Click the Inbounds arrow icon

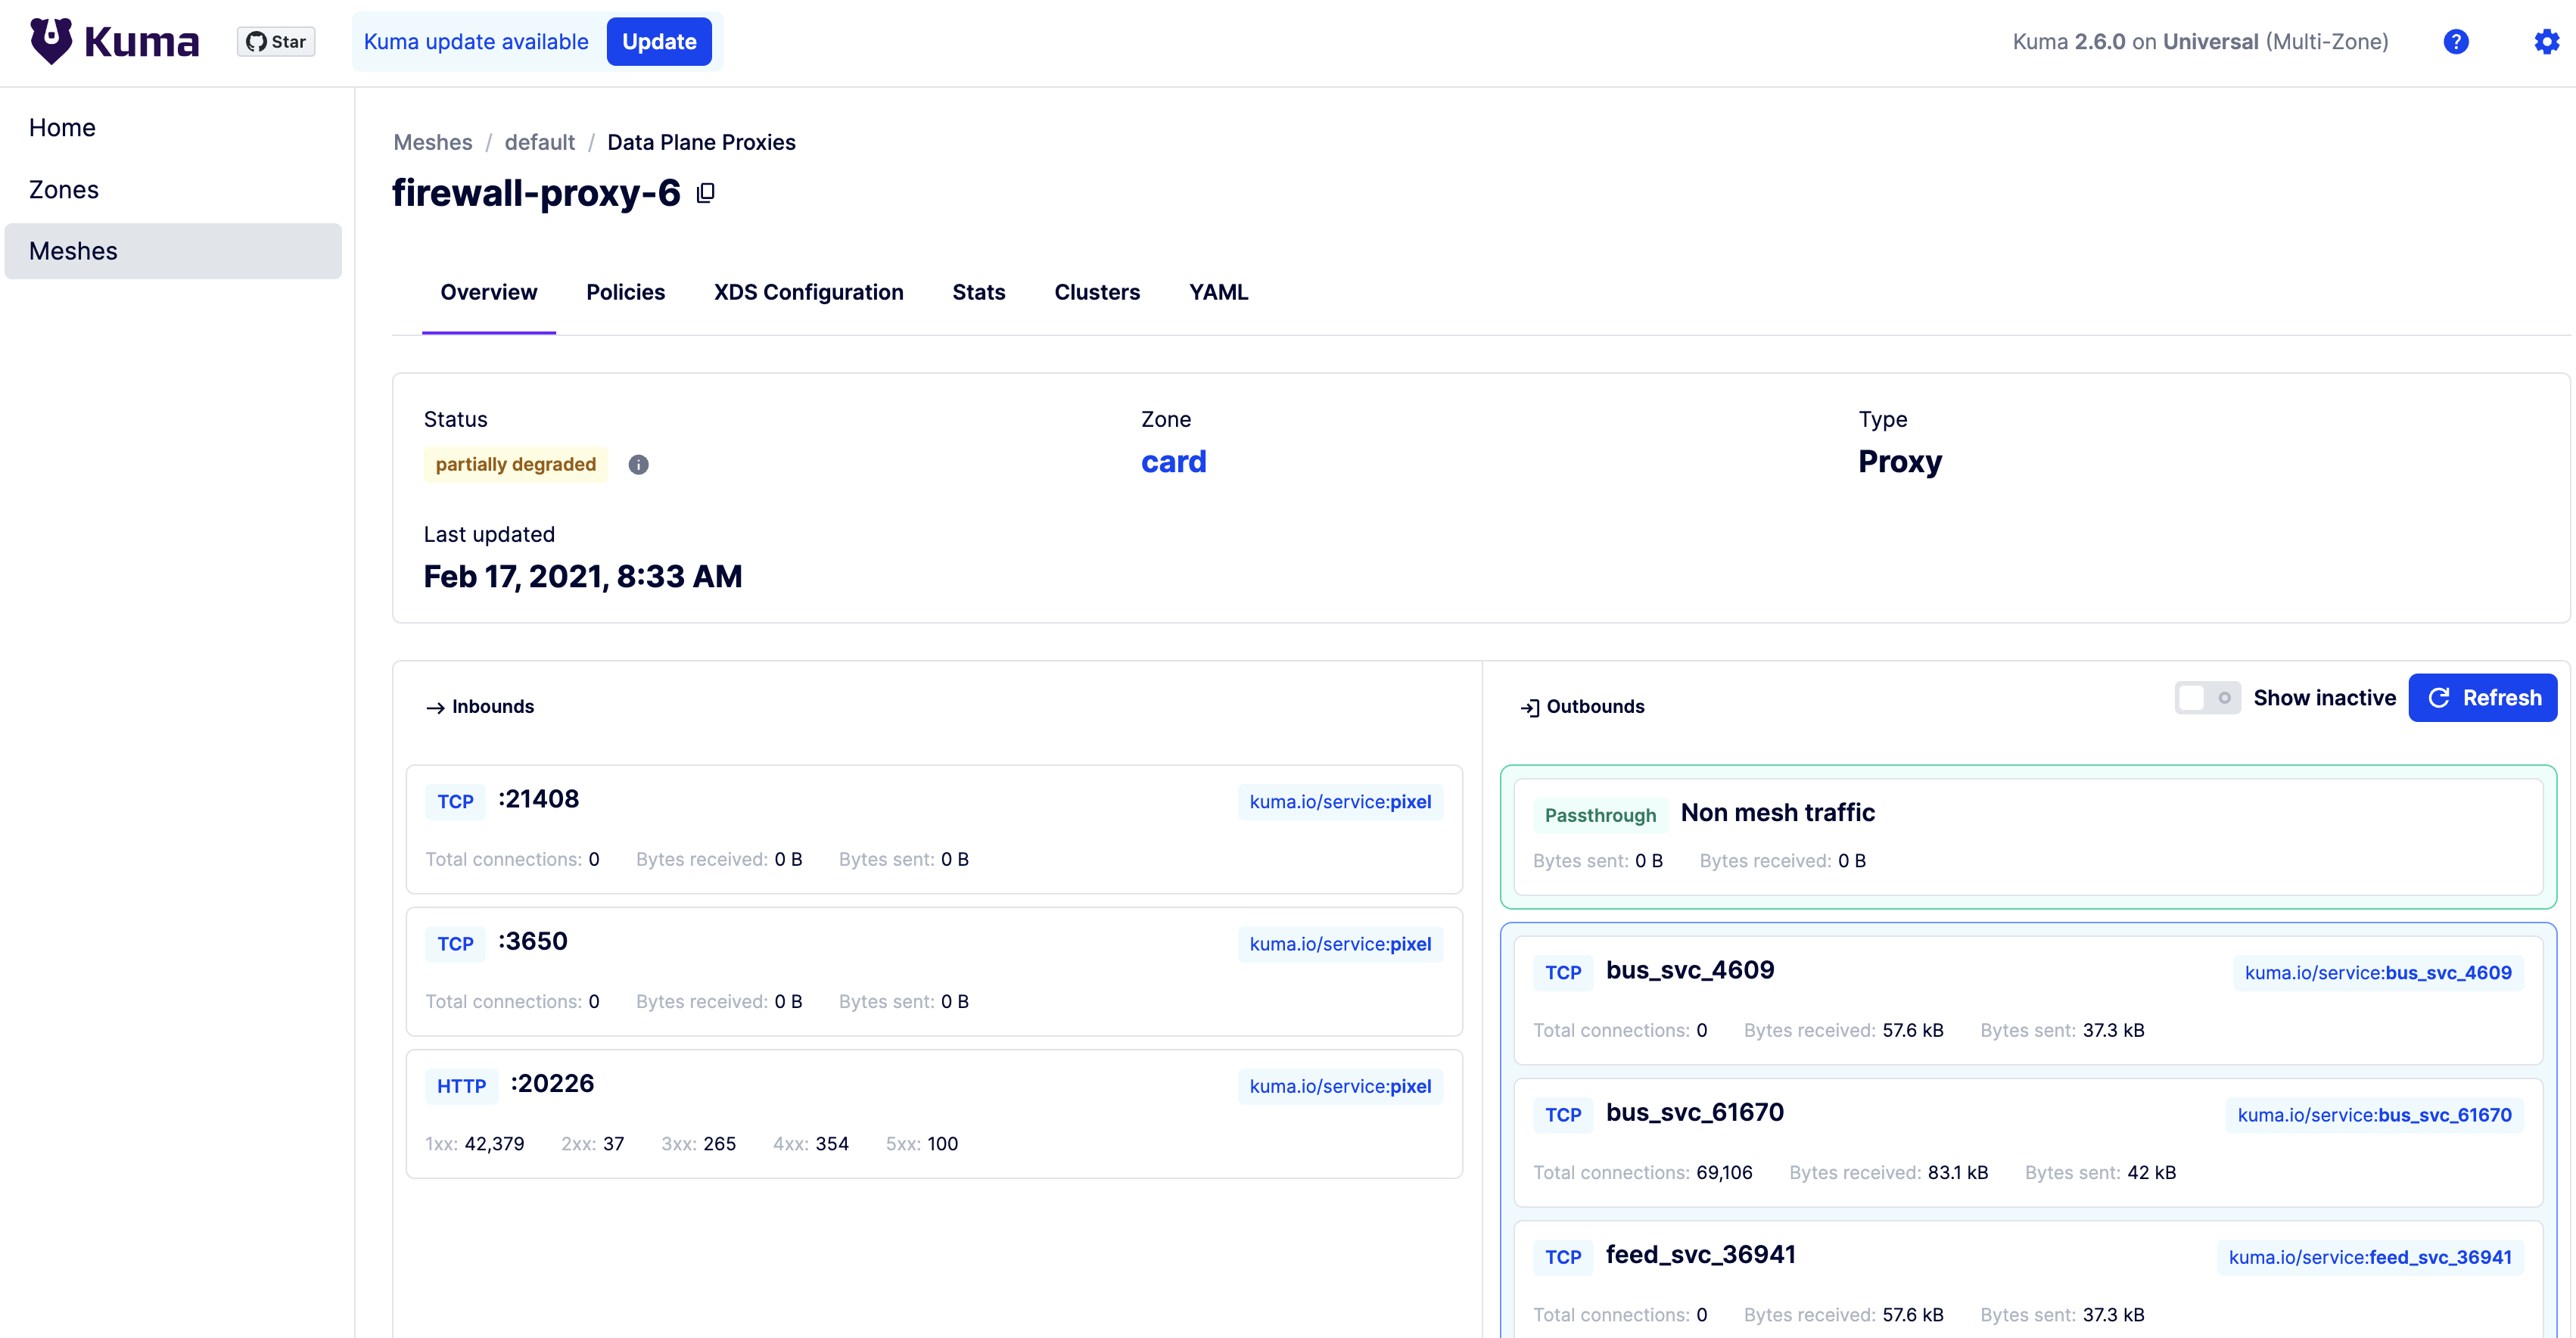435,706
